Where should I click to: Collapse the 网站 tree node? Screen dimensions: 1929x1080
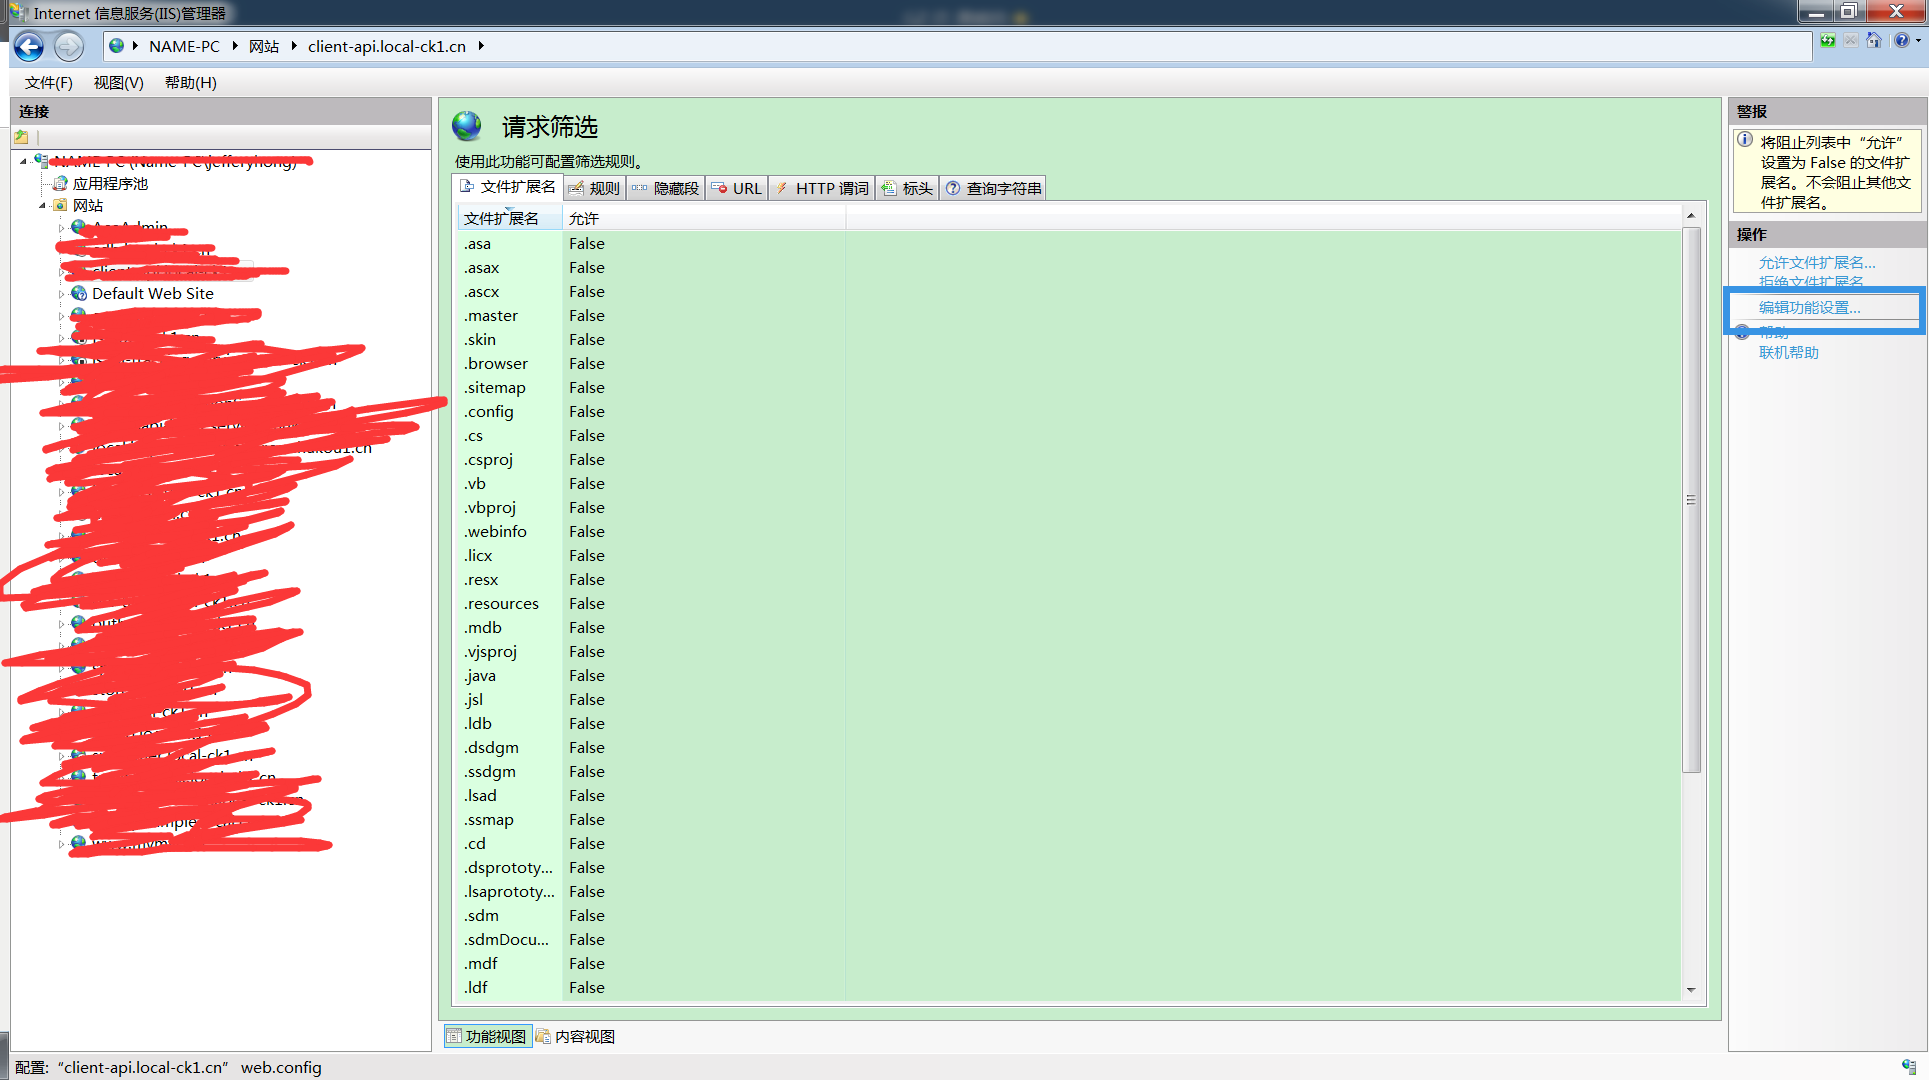click(x=43, y=205)
